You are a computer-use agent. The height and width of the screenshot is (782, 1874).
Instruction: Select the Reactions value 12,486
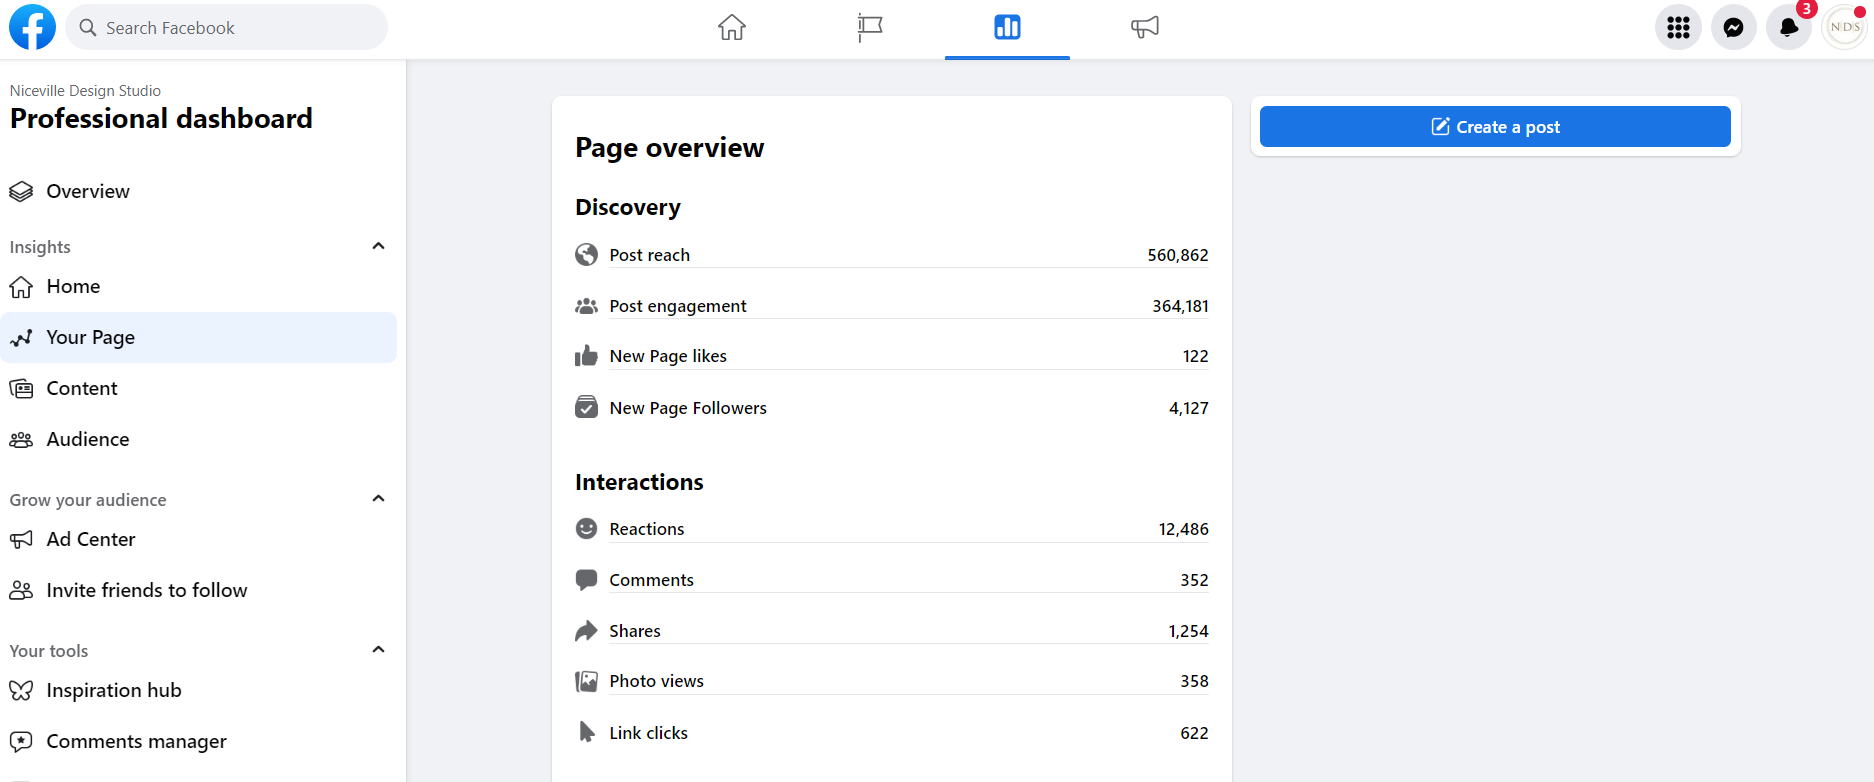1183,529
